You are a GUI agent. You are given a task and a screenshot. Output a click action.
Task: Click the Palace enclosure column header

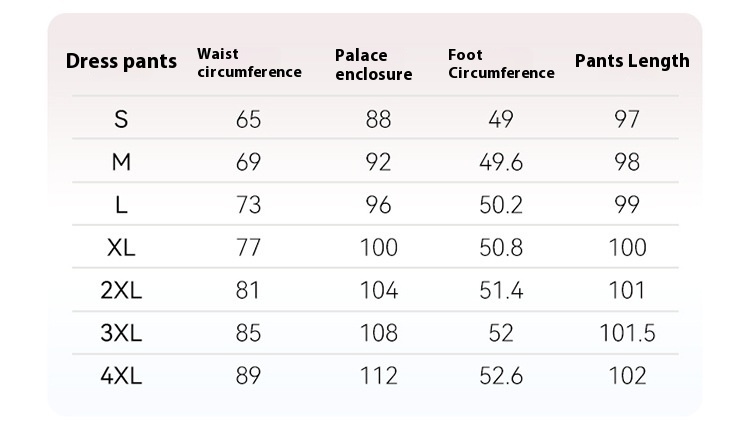point(373,64)
